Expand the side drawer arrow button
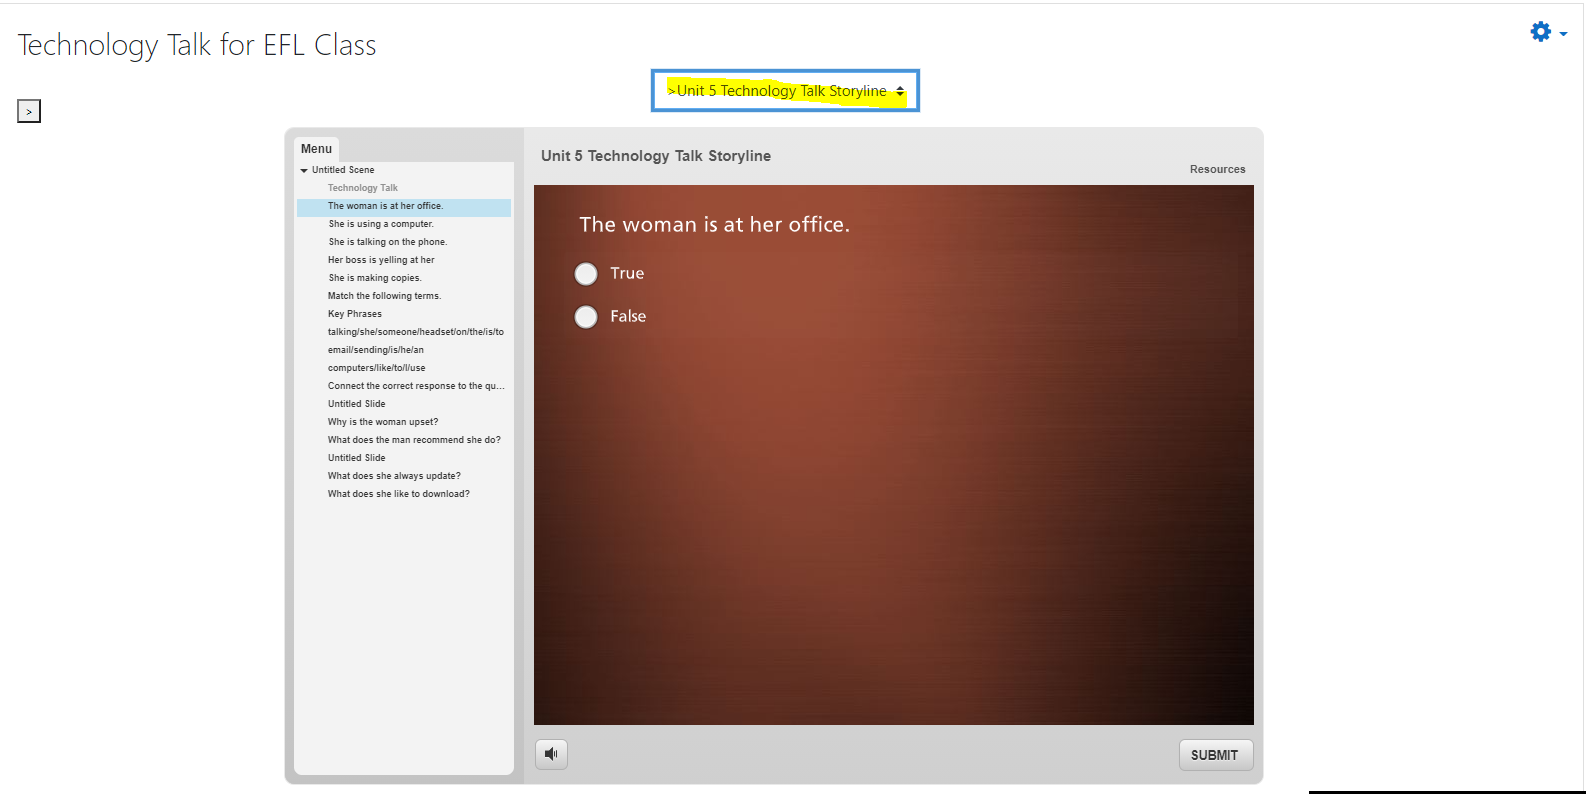Screen dimensions: 1586x794 coord(29,111)
